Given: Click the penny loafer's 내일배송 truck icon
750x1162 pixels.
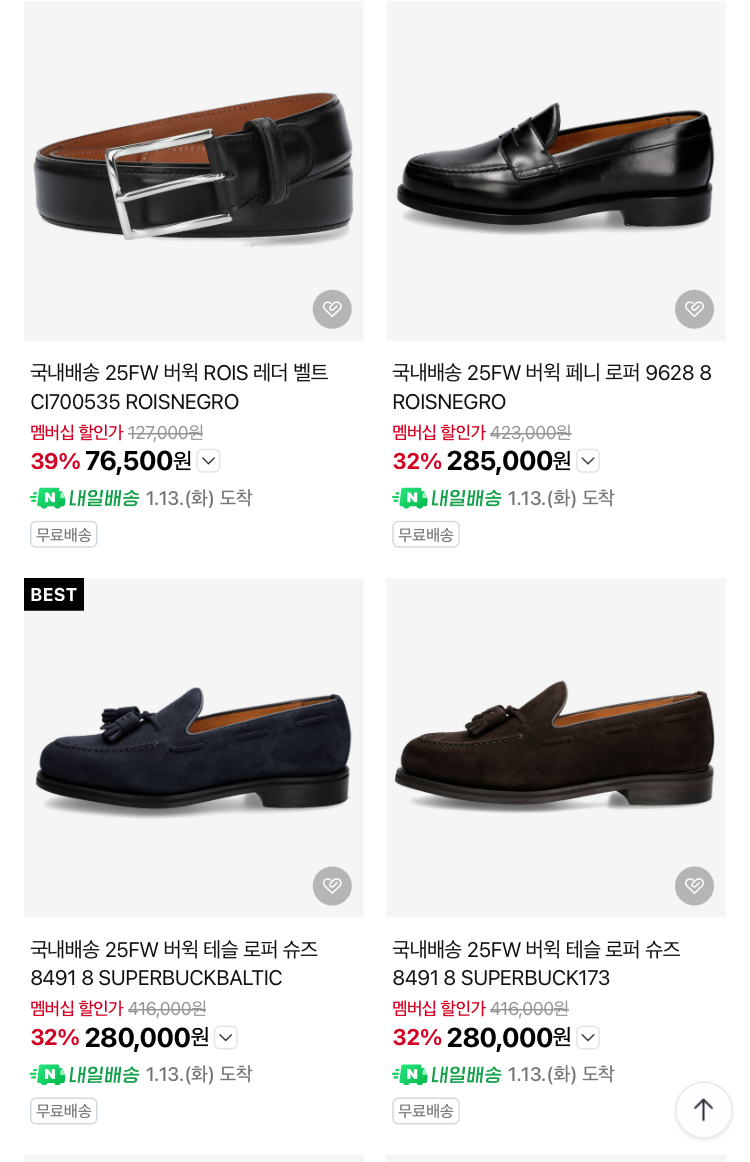Looking at the screenshot, I should tap(410, 498).
